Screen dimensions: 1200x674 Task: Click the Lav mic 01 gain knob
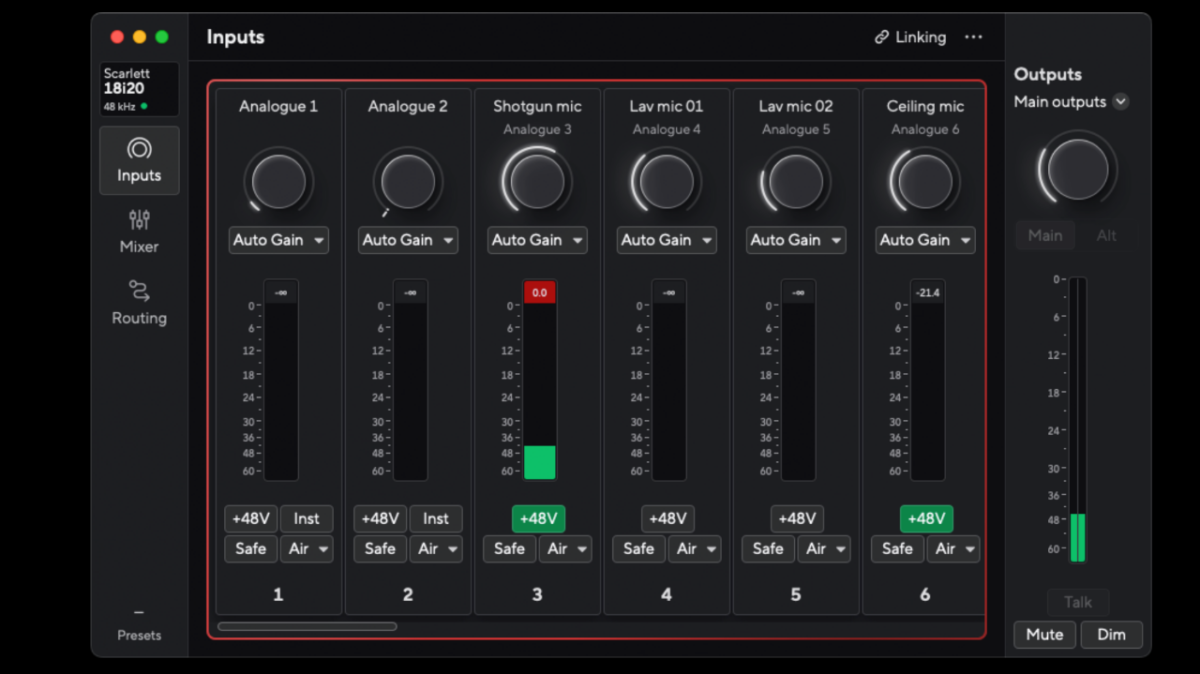pyautogui.click(x=666, y=182)
